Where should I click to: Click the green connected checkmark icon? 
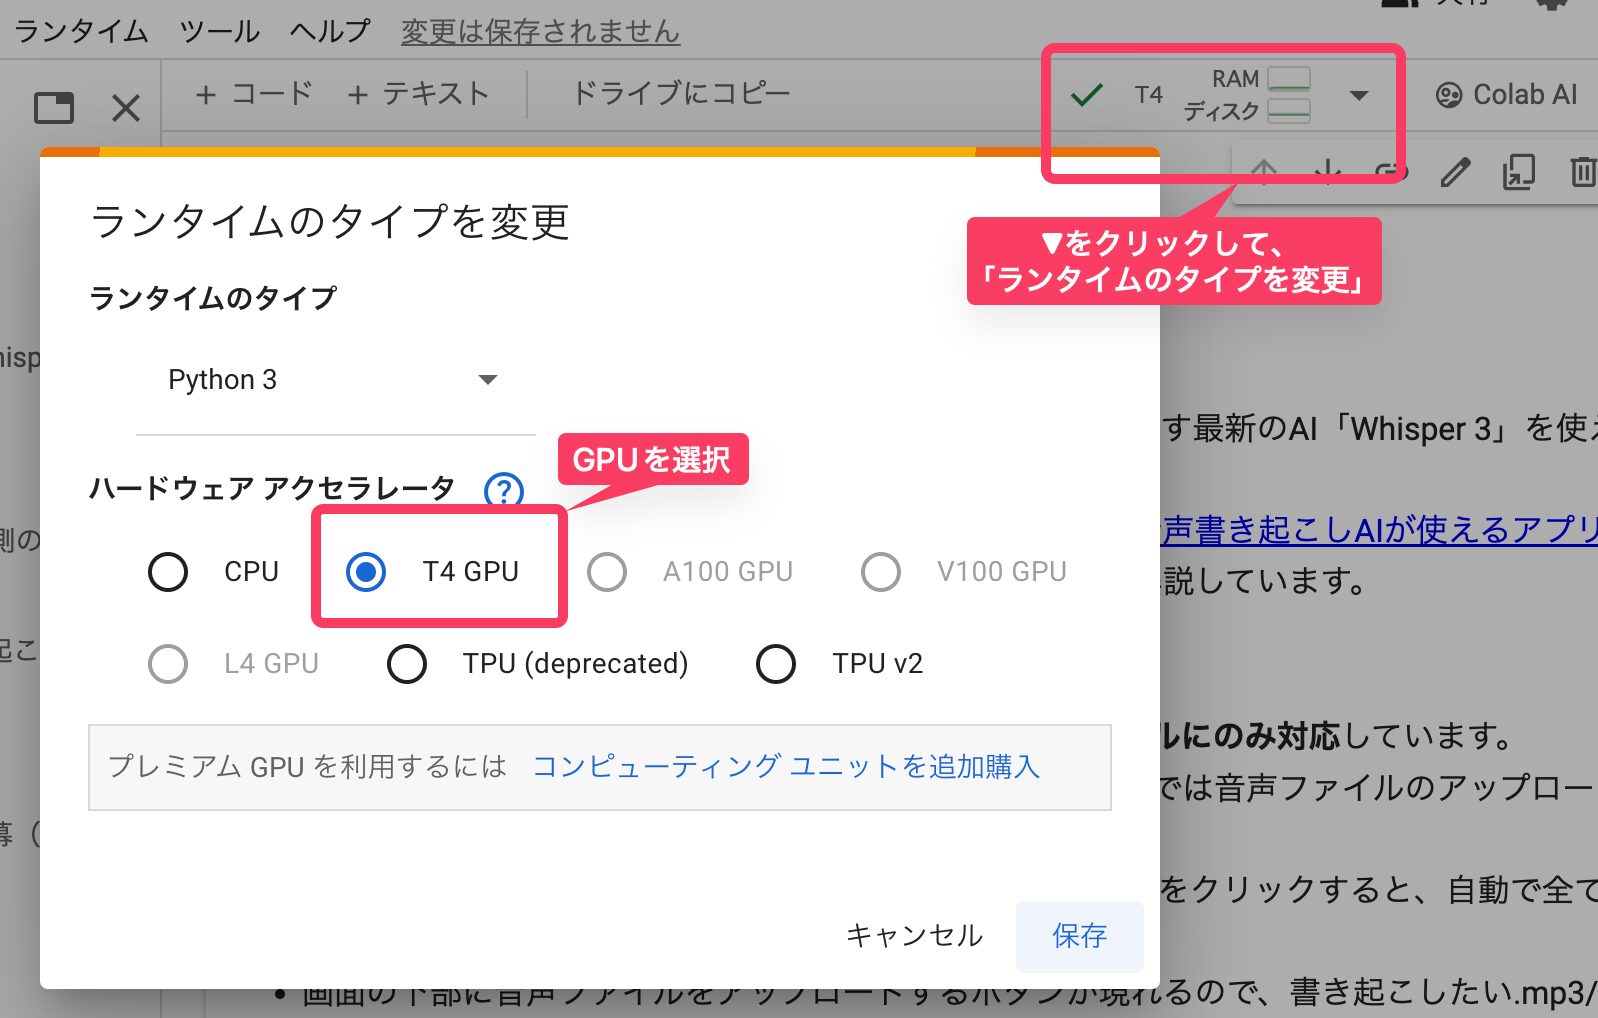[1086, 95]
